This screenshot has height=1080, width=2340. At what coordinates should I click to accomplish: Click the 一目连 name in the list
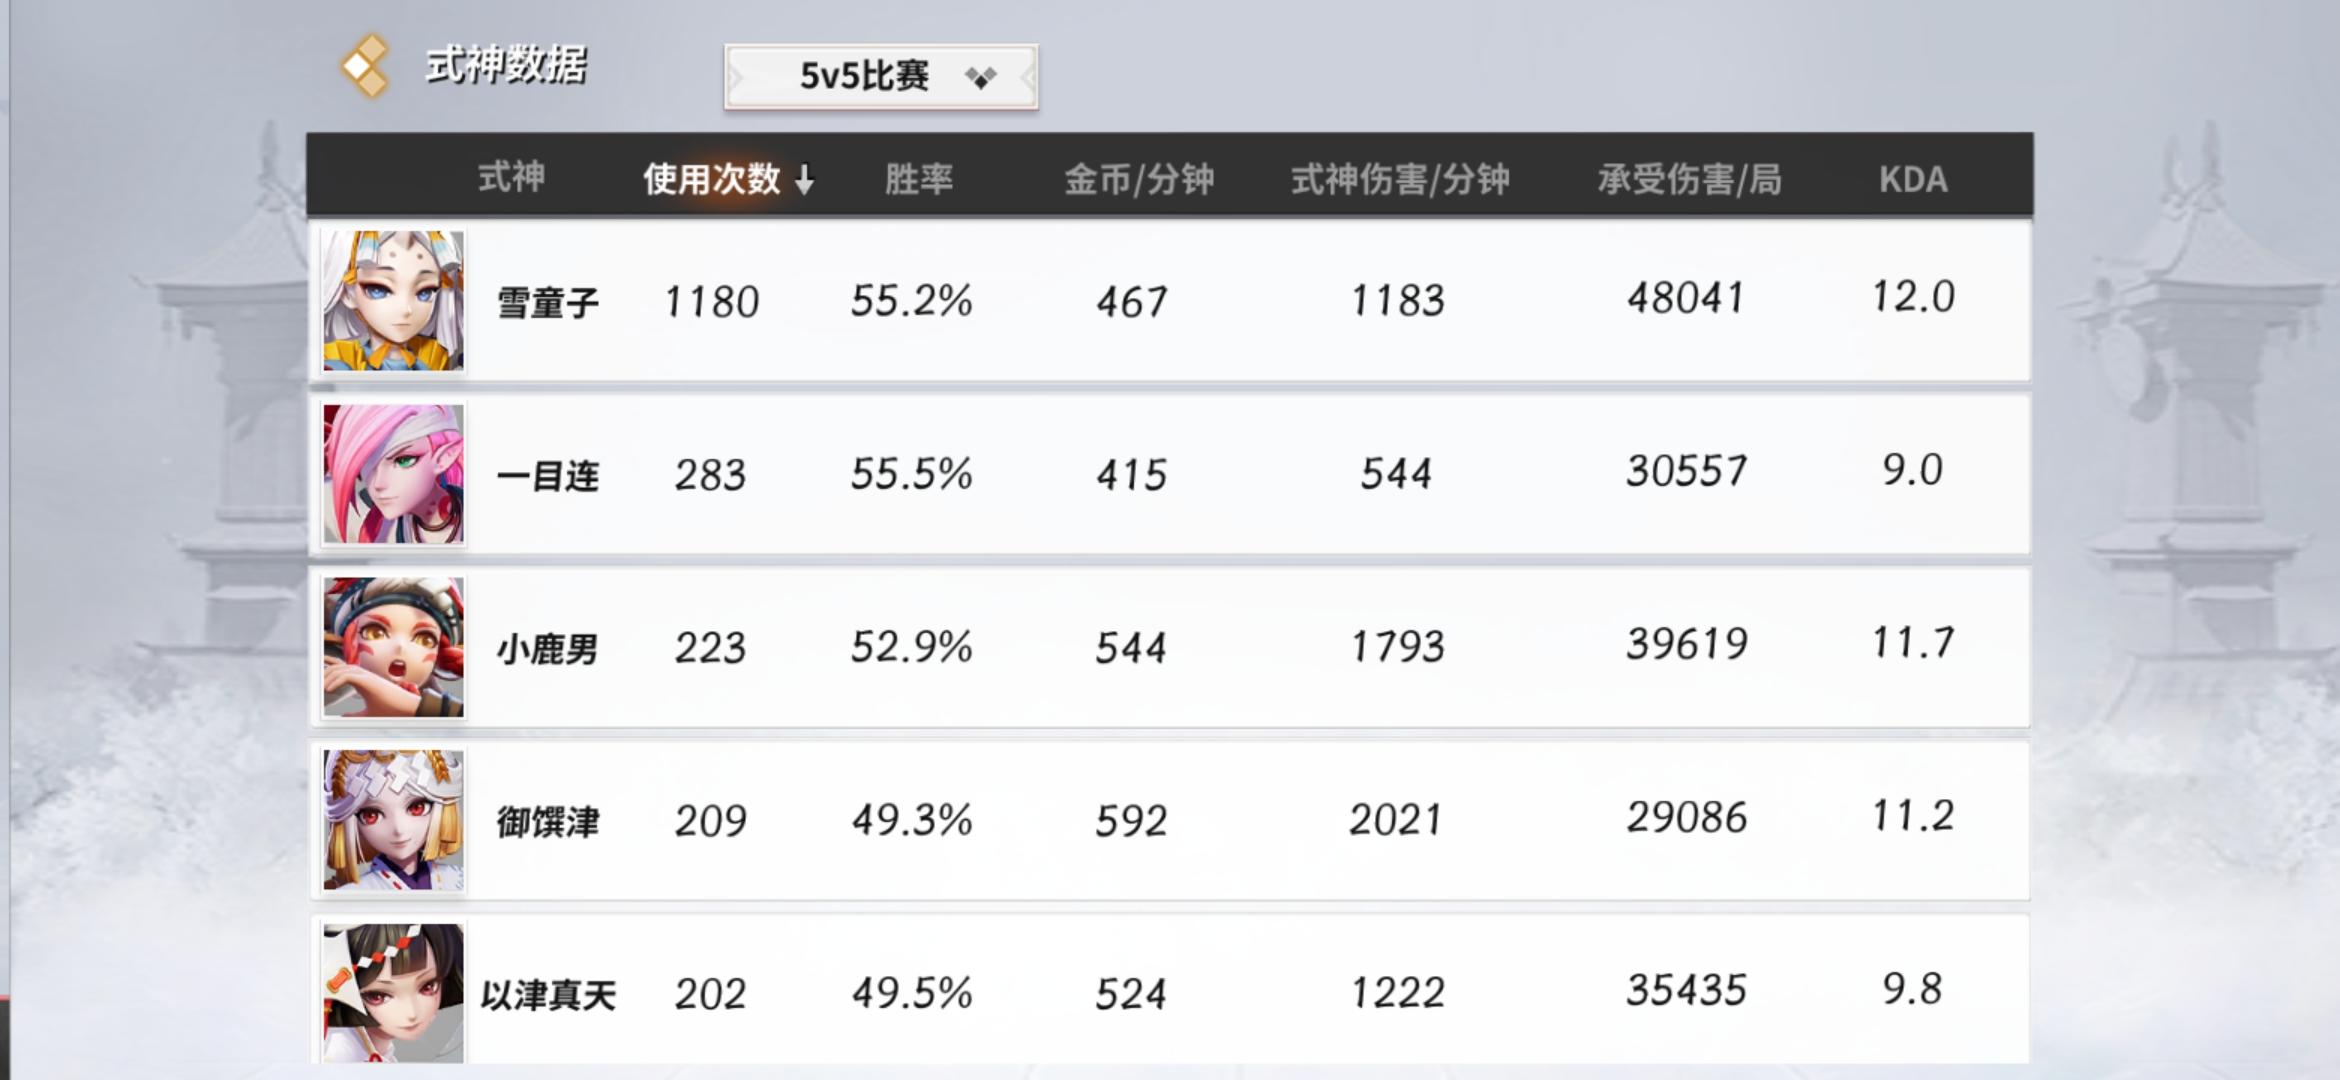548,475
